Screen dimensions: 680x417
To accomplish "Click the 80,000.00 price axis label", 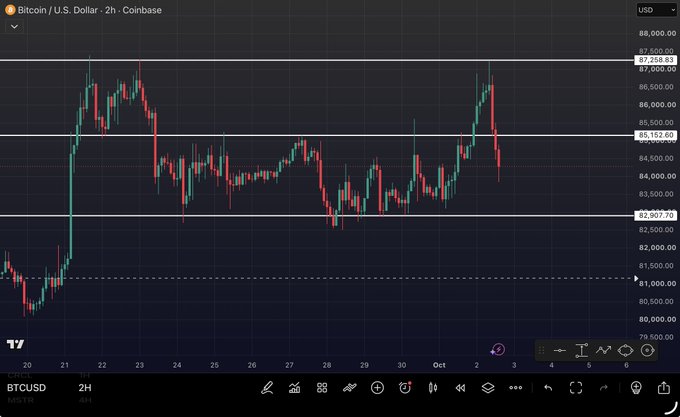I will click(x=657, y=319).
